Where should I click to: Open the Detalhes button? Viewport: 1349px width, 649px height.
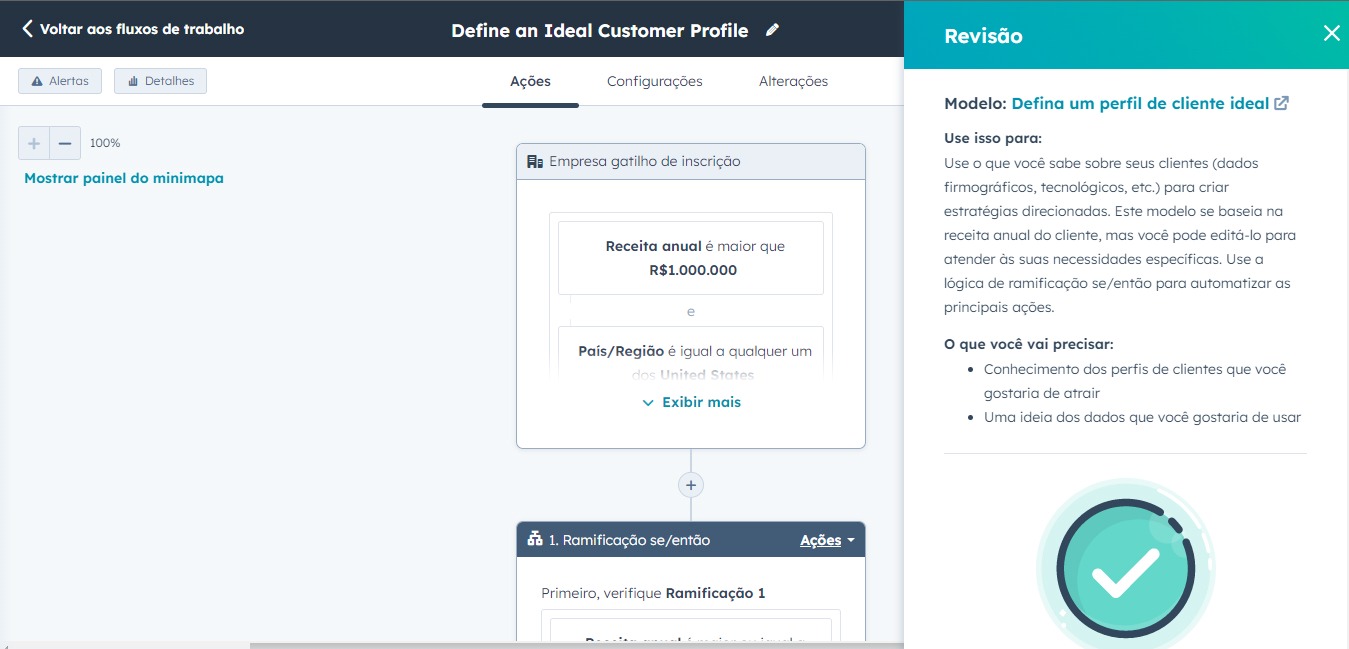(160, 81)
